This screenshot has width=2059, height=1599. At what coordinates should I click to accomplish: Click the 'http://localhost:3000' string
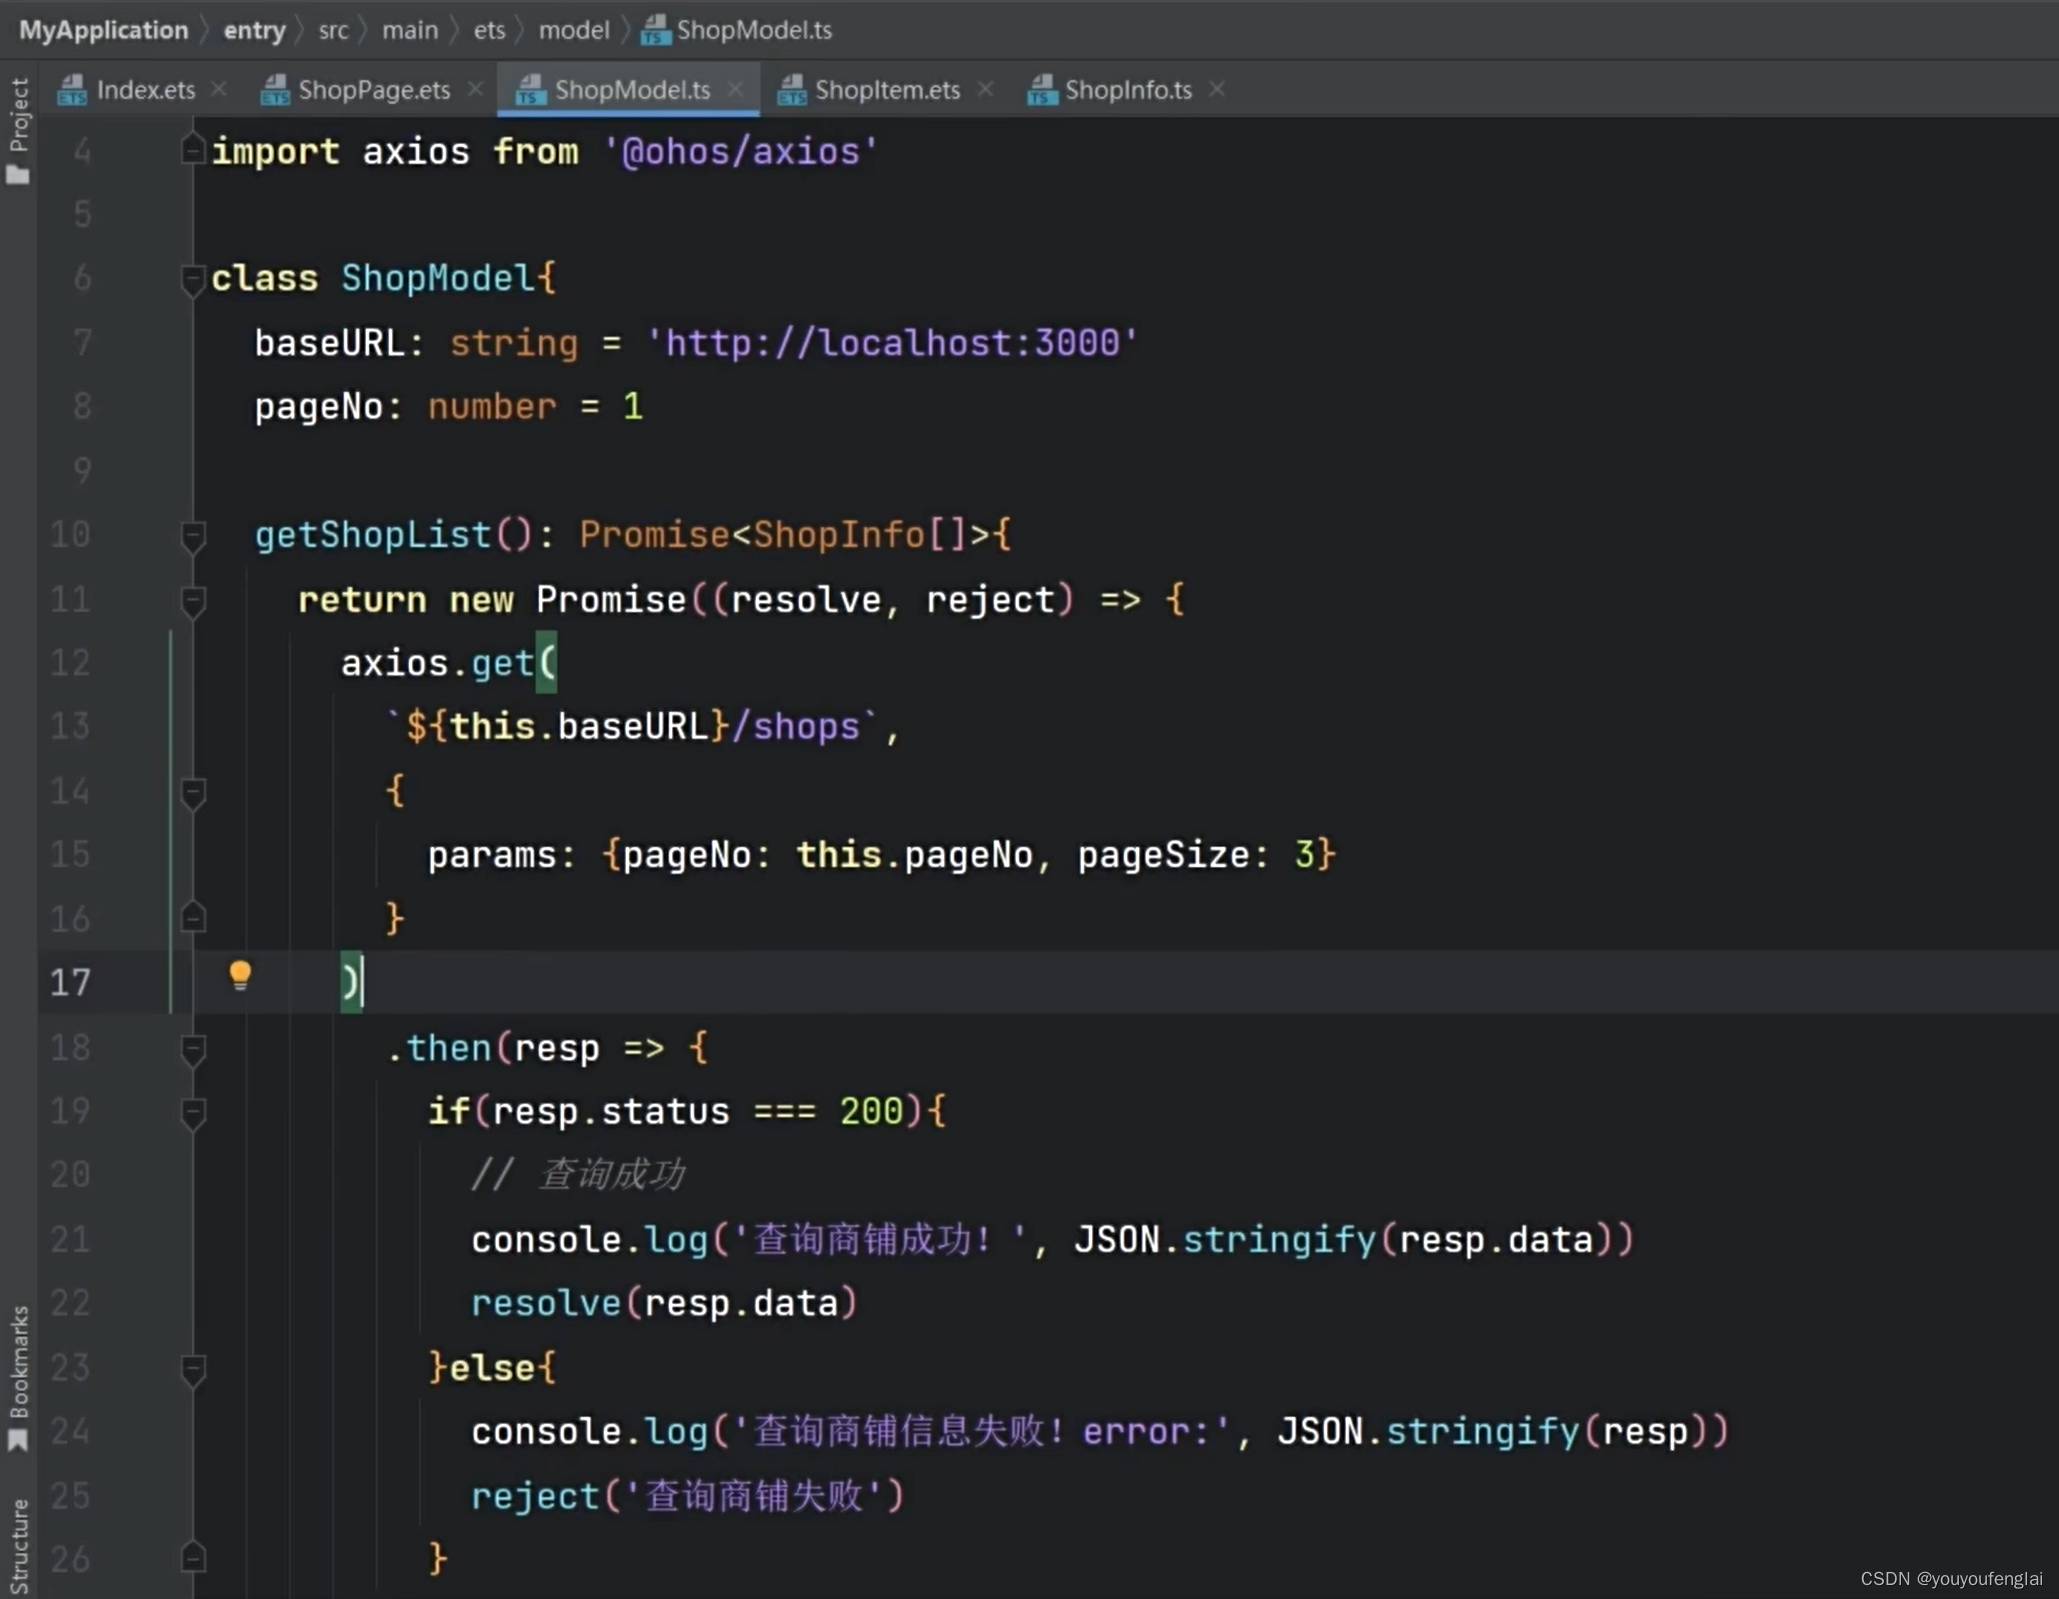pyautogui.click(x=892, y=343)
